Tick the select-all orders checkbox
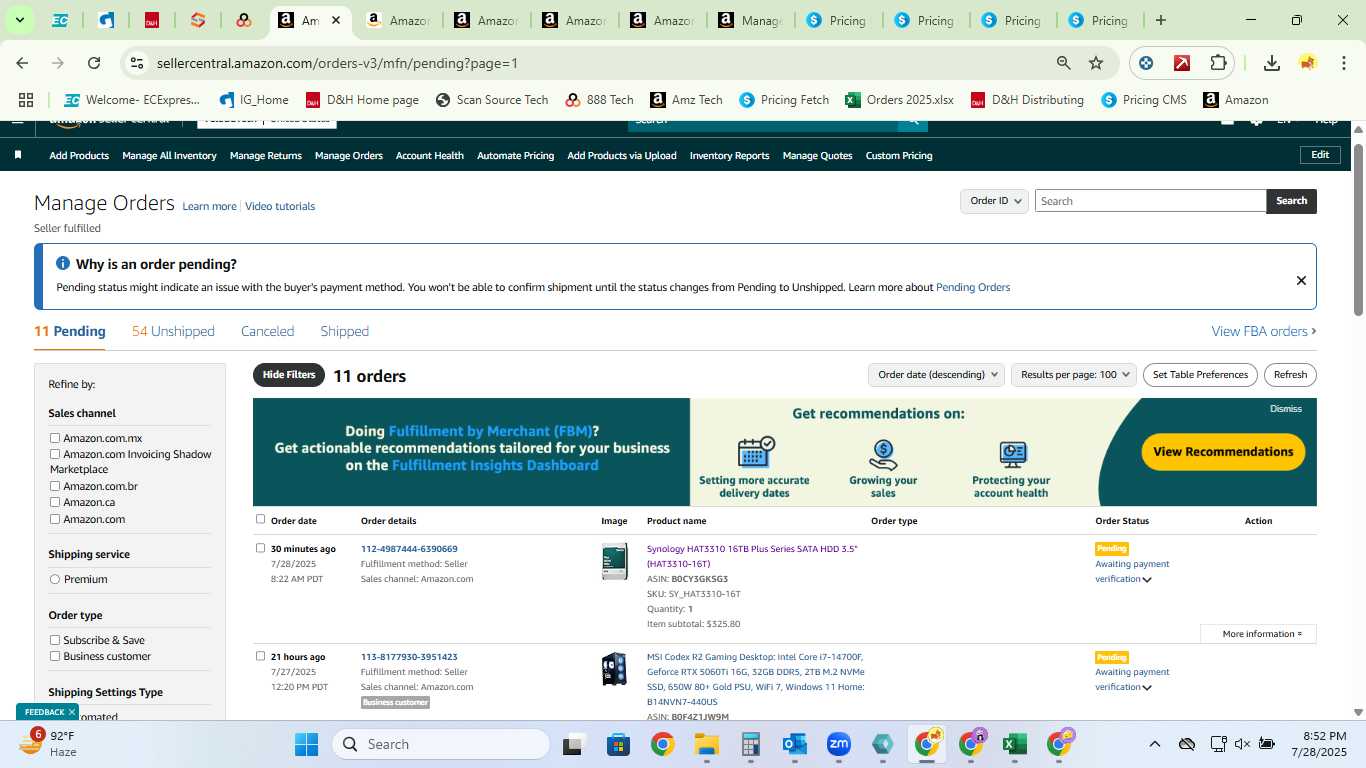 coord(261,519)
